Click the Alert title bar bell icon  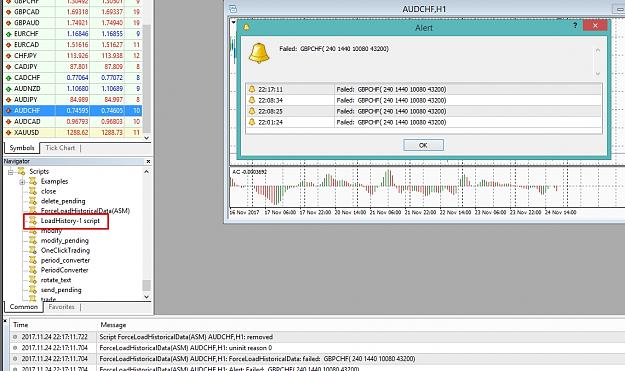(246, 27)
